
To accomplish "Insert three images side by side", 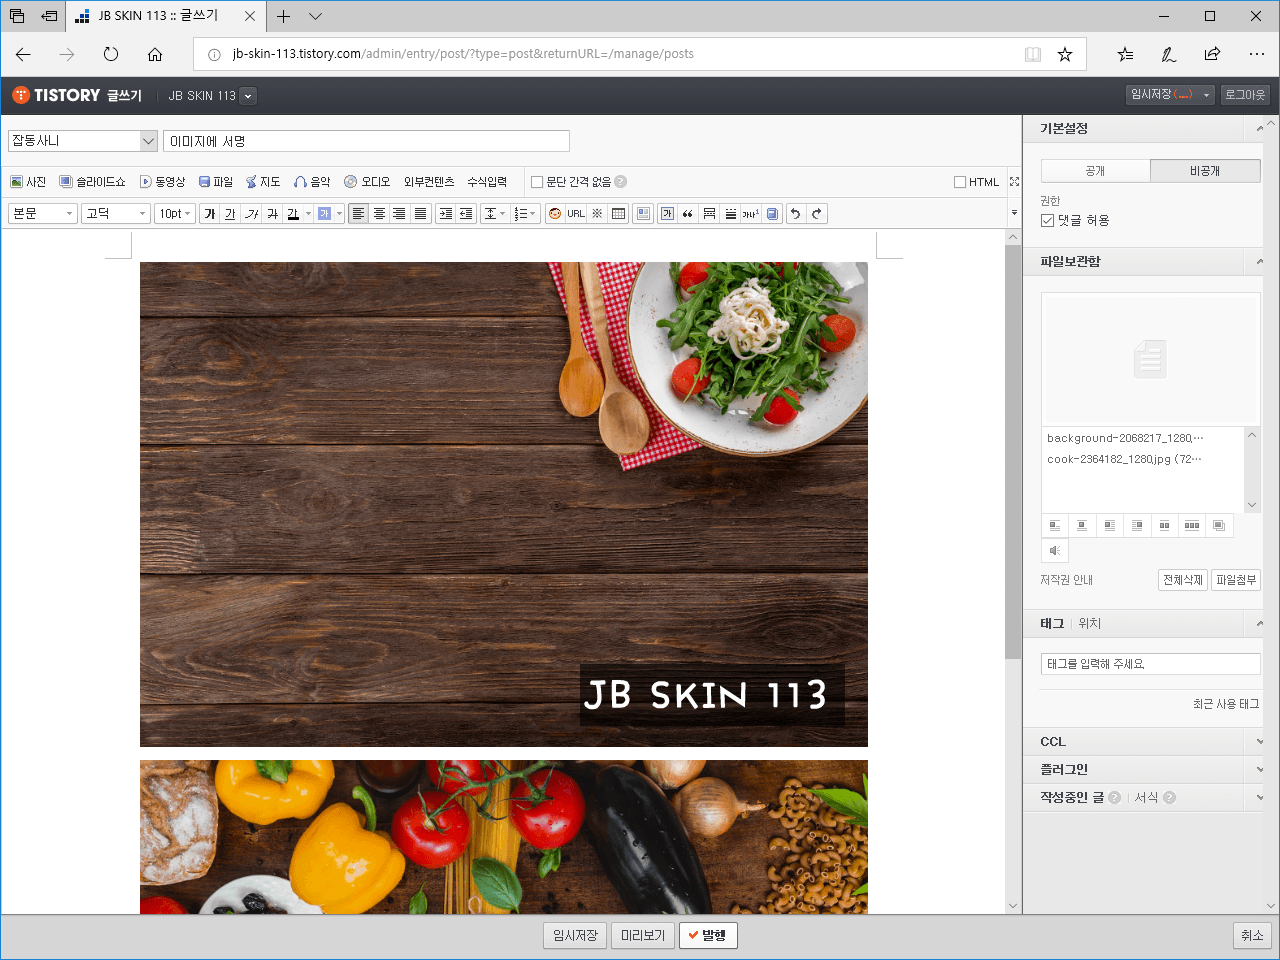I will click(1192, 525).
